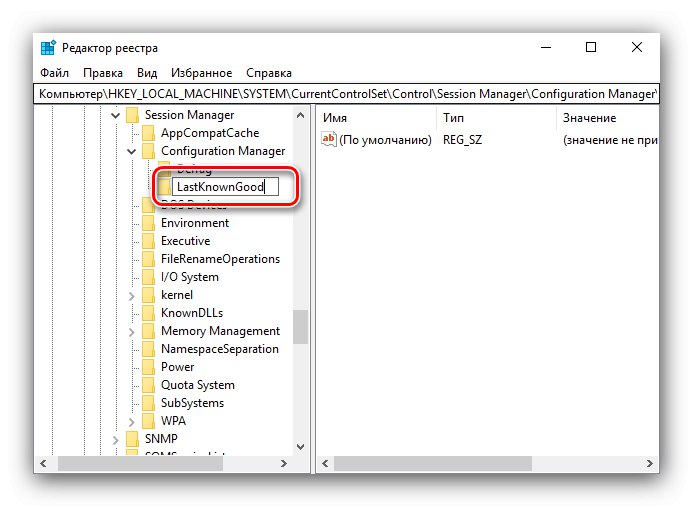This screenshot has height=507, width=693.
Task: Click the FileRenameOperations folder icon
Action: tap(148, 260)
